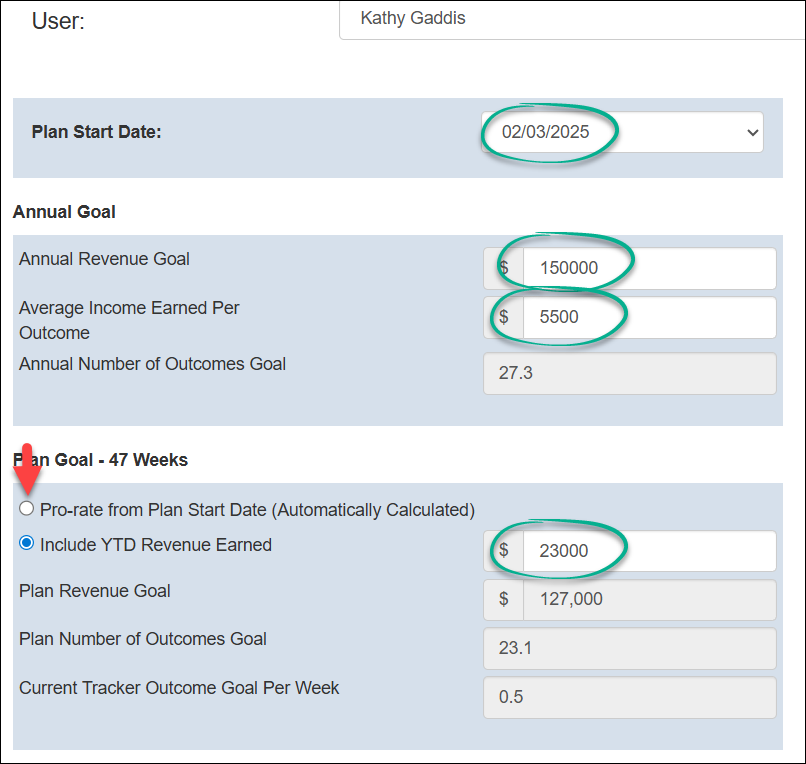Click the Annual Revenue Goal input box
The height and width of the screenshot is (764, 806).
point(648,268)
